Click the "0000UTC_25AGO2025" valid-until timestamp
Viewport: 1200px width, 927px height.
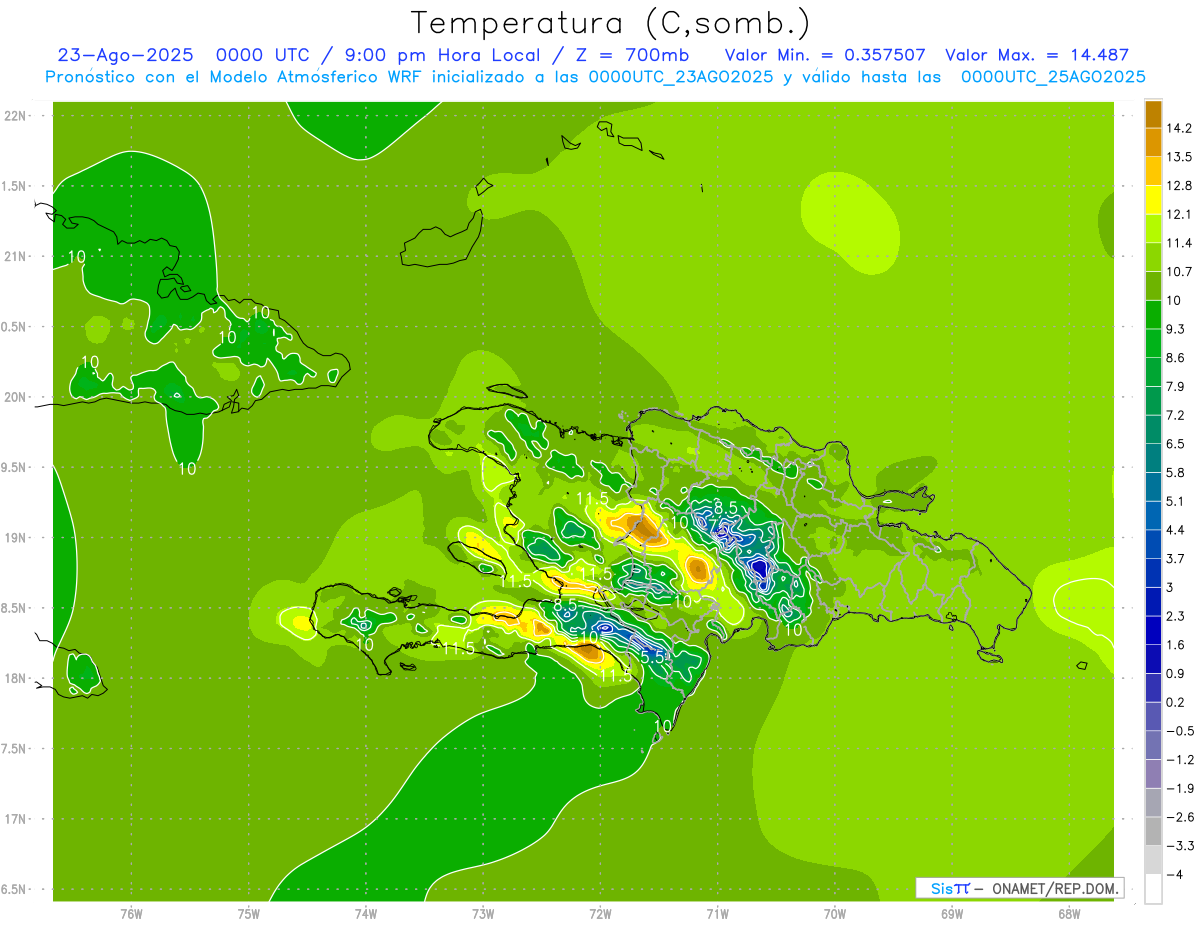pos(1053,77)
